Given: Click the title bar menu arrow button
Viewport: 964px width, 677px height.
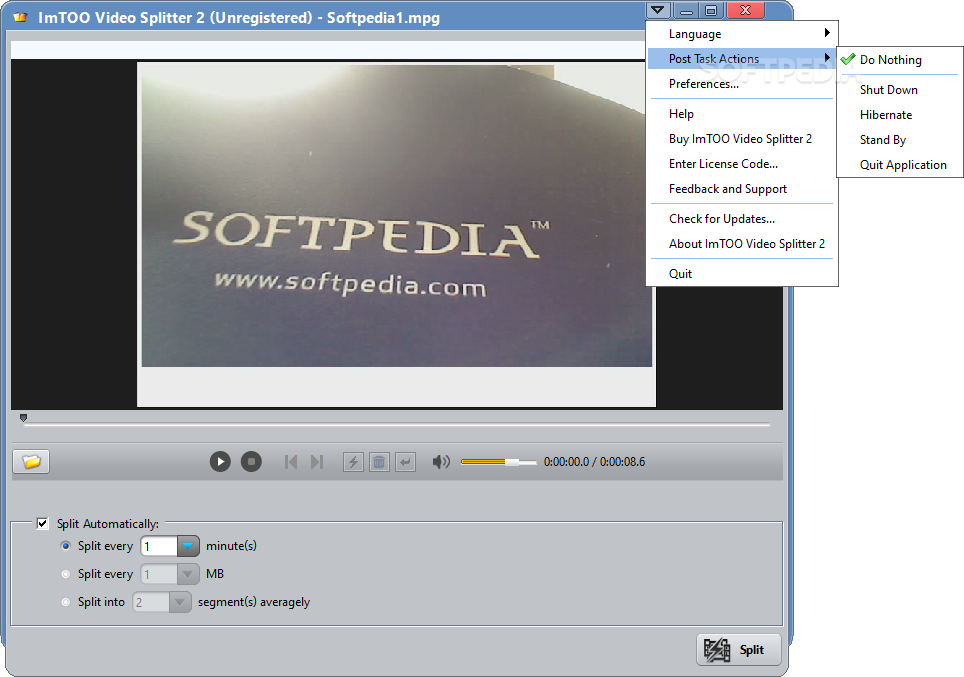Looking at the screenshot, I should (658, 10).
